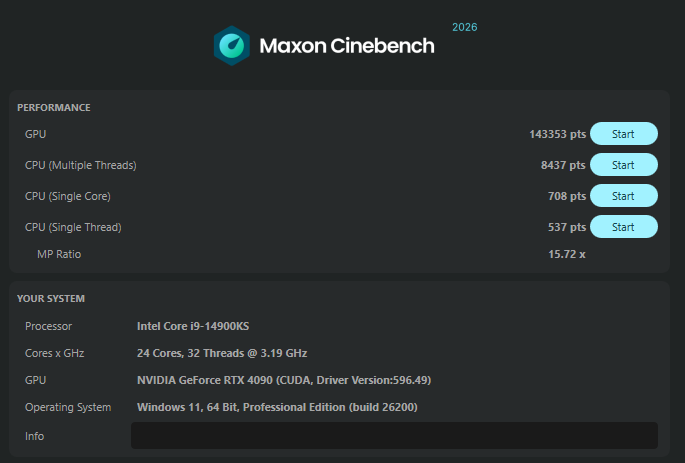This screenshot has height=463, width=685.
Task: Select the Maxon Cinebench title text
Action: 347,46
